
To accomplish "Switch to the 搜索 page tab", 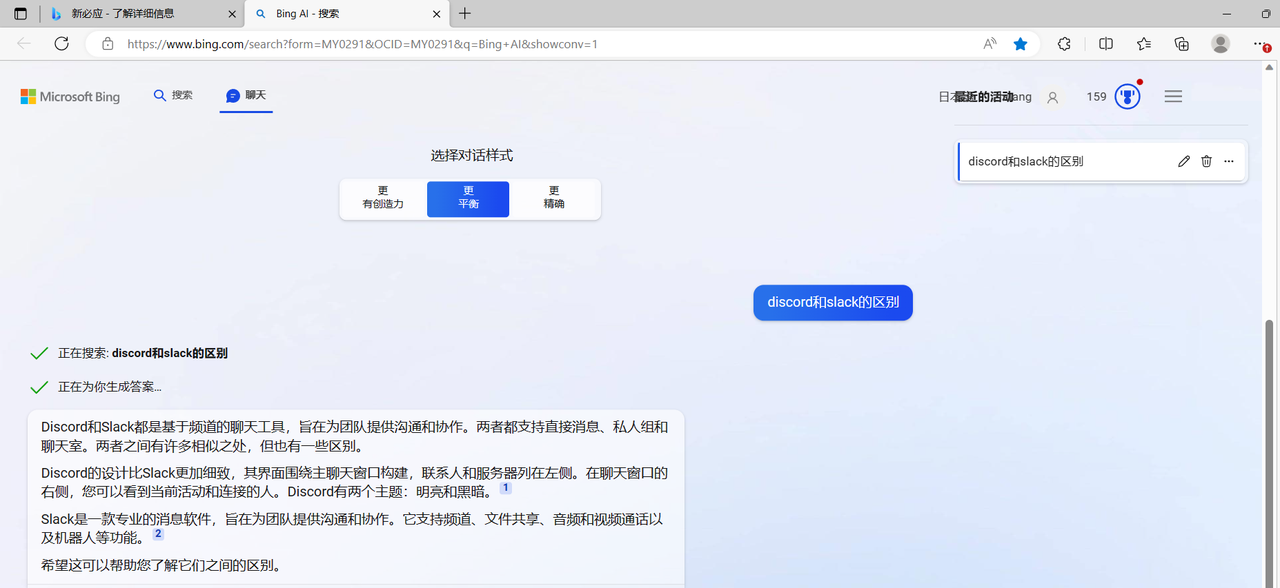I will point(173,95).
